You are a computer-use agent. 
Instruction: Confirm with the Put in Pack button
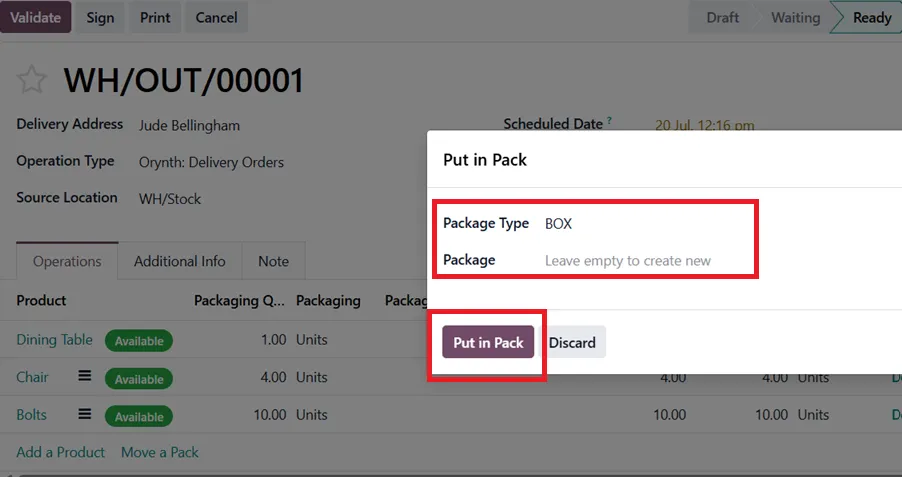point(488,342)
